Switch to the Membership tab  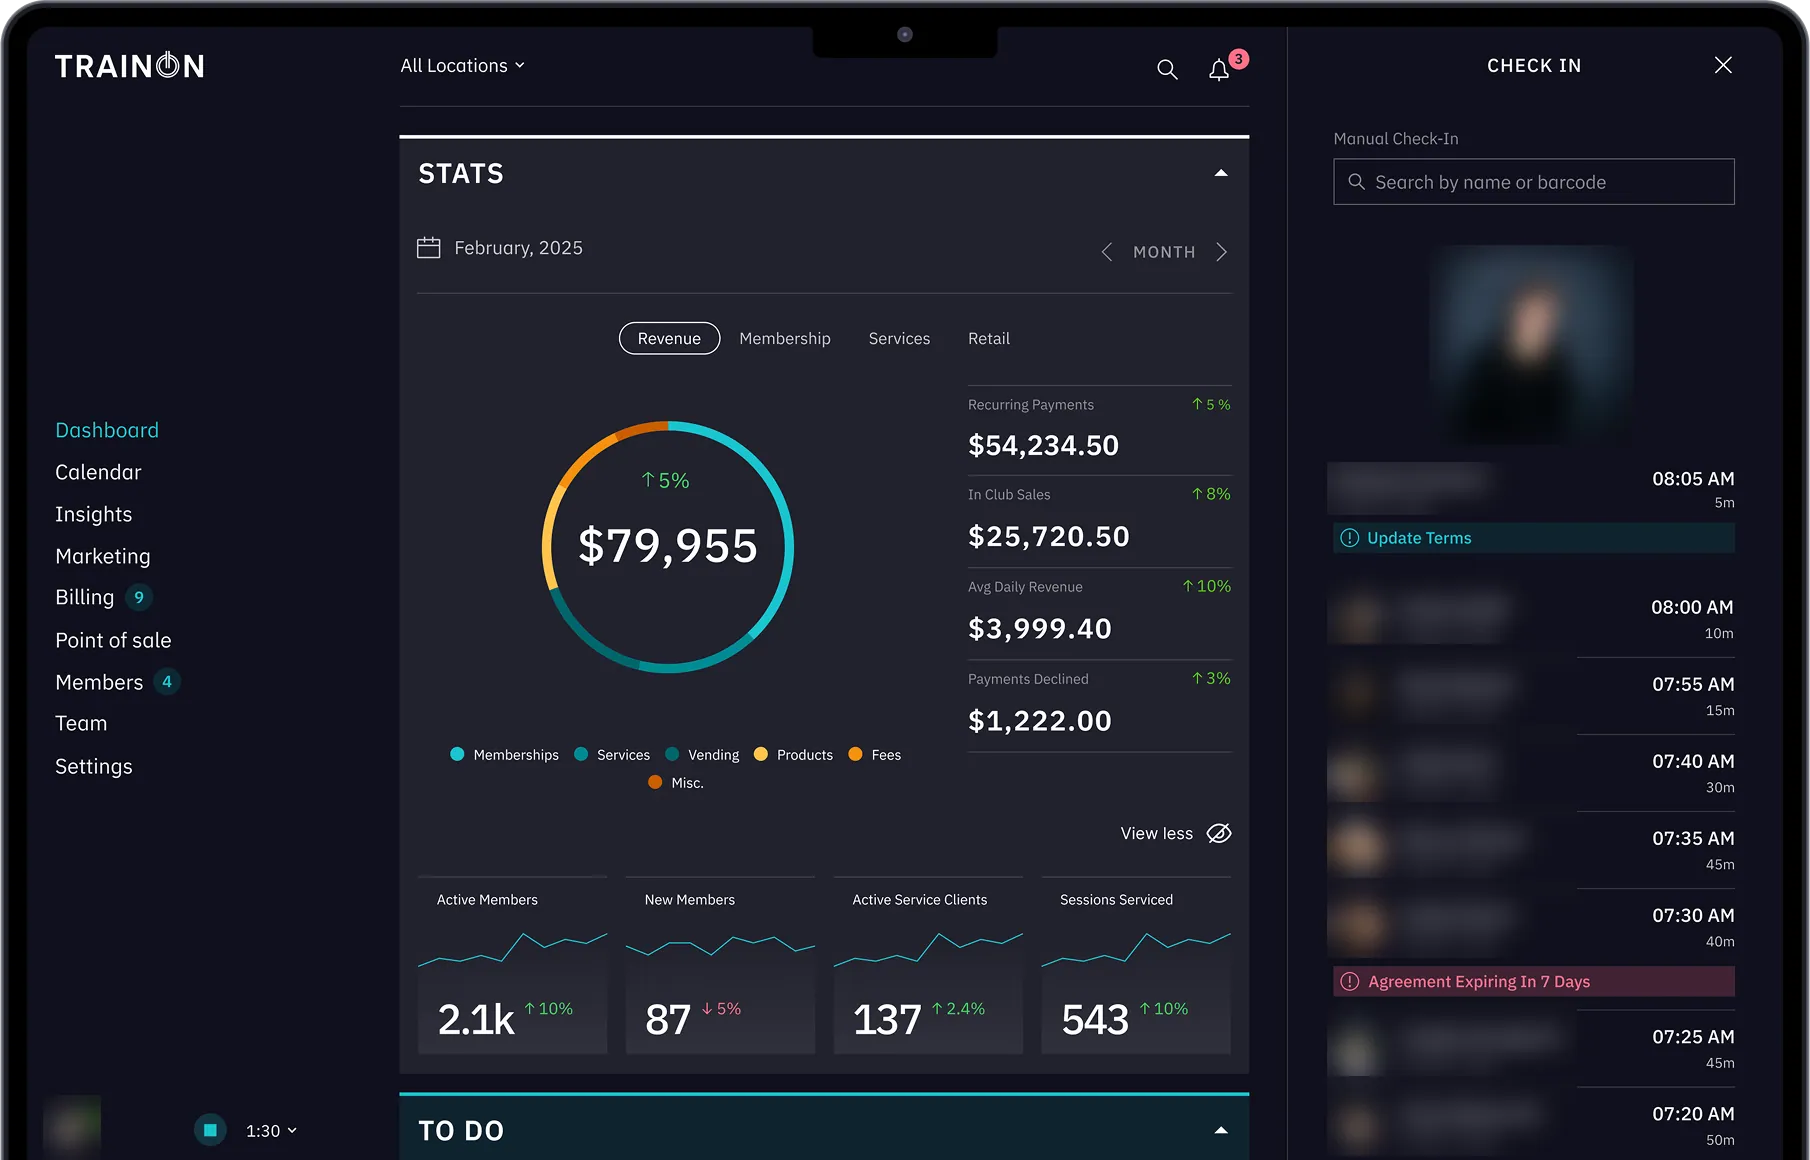click(785, 338)
